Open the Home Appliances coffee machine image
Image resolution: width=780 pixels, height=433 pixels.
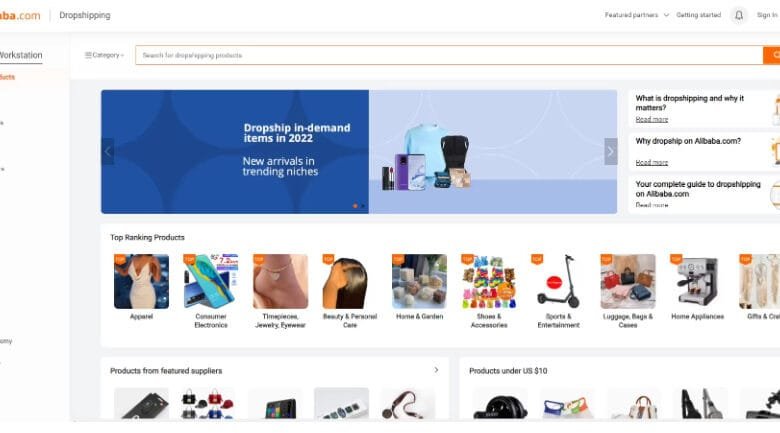pos(697,281)
